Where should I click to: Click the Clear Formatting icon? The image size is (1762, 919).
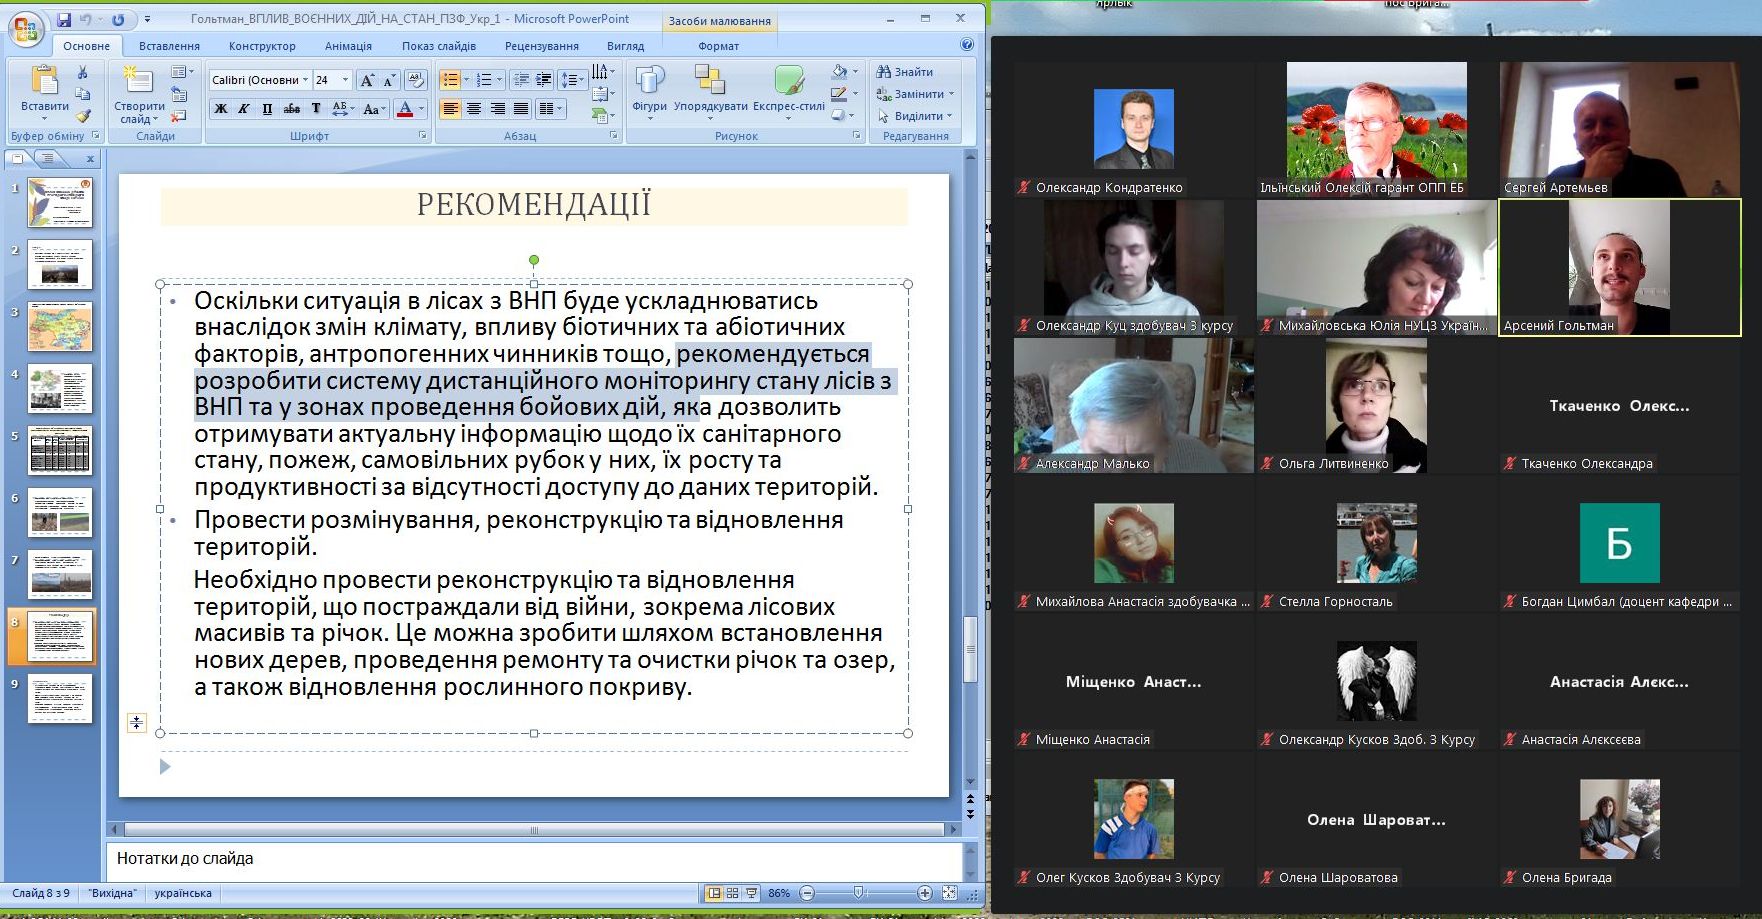click(x=415, y=80)
